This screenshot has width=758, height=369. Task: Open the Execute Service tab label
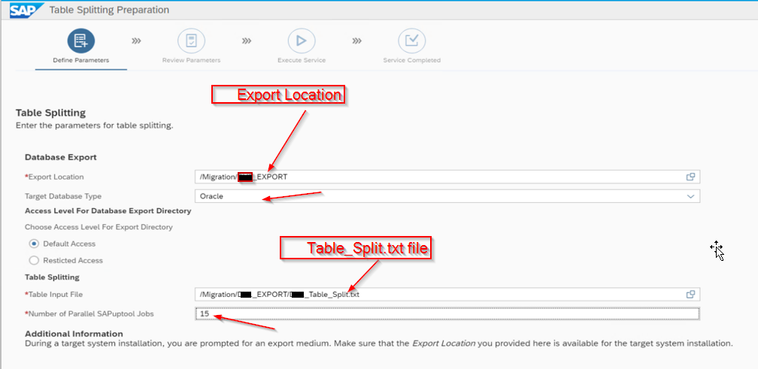pos(302,60)
